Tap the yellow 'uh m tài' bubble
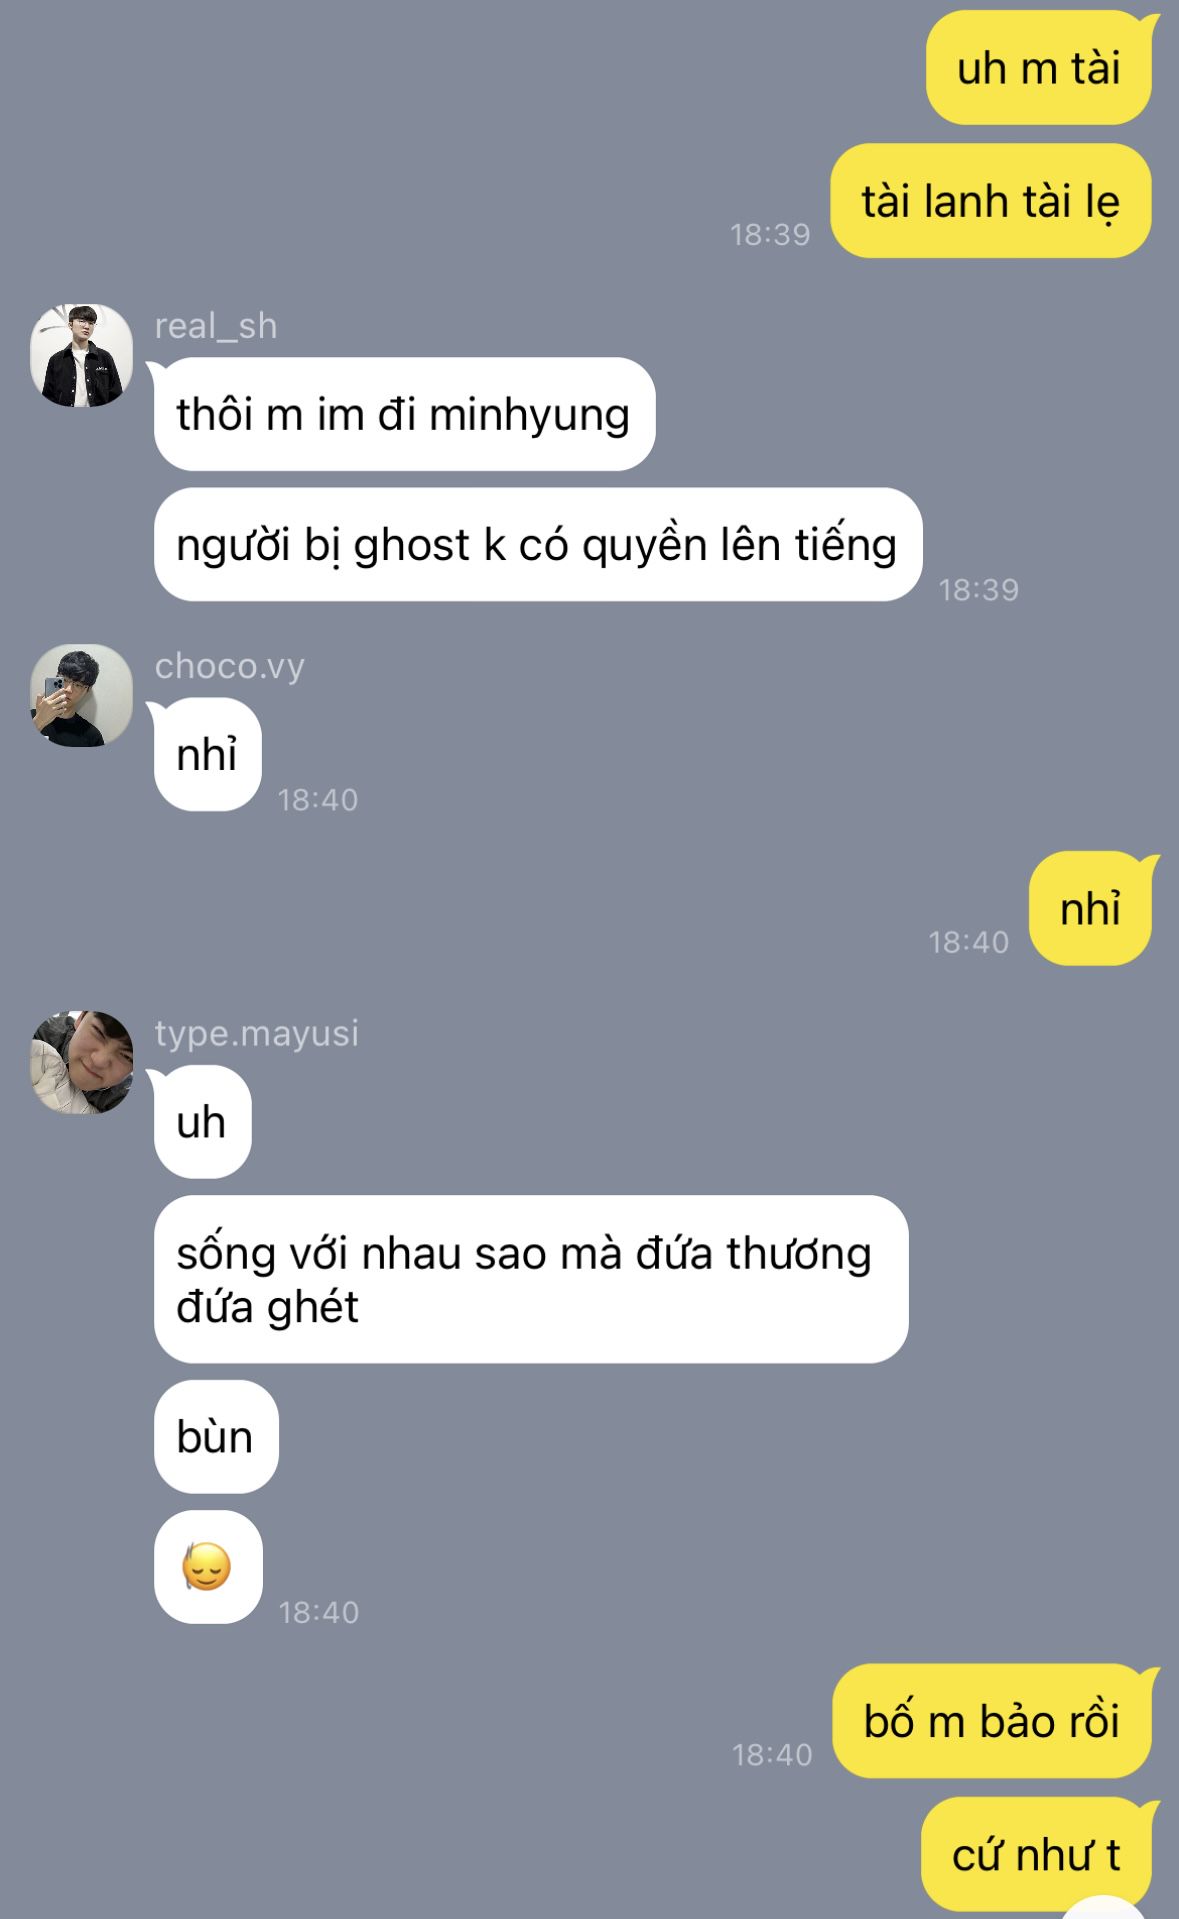This screenshot has height=1919, width=1179. click(1039, 68)
